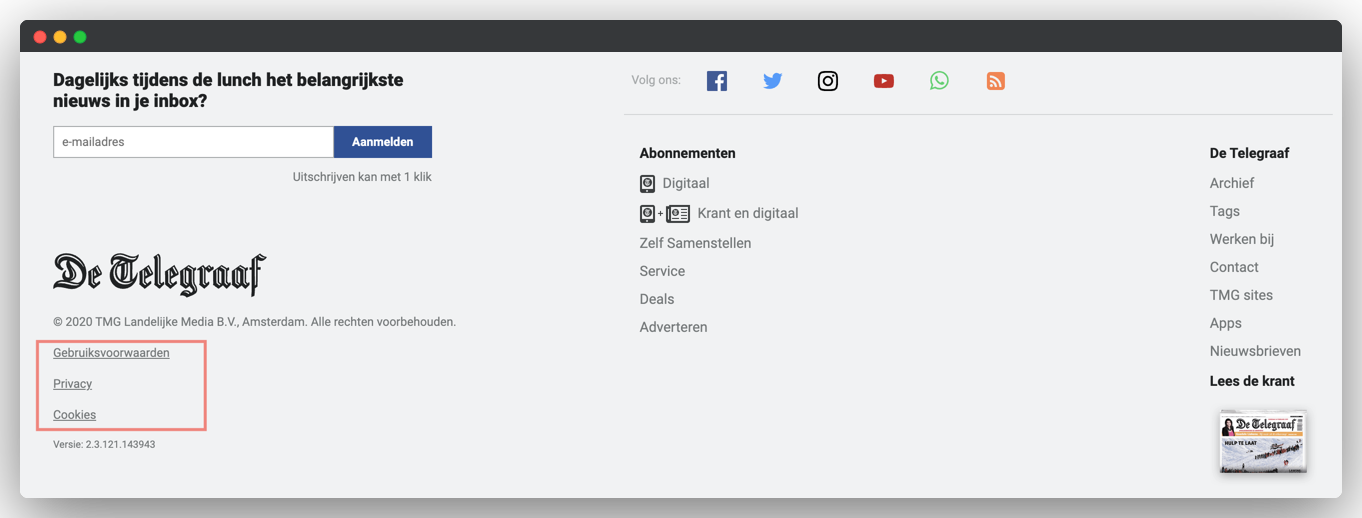Close the window with red button
This screenshot has height=518, width=1362.
point(40,37)
